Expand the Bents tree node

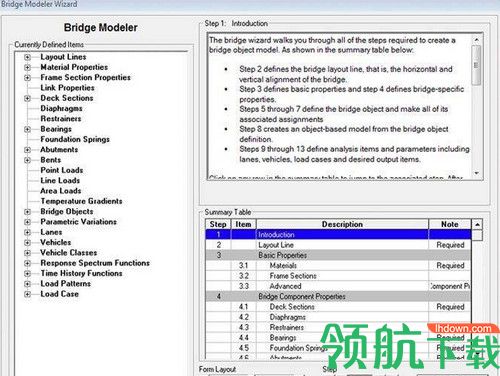(27, 160)
